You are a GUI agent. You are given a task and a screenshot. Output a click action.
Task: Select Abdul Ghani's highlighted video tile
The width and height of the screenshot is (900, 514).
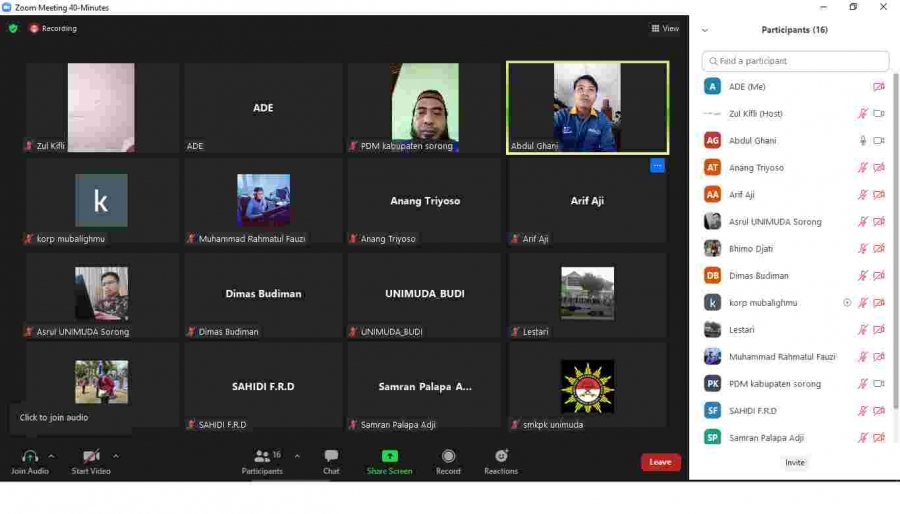pos(587,107)
